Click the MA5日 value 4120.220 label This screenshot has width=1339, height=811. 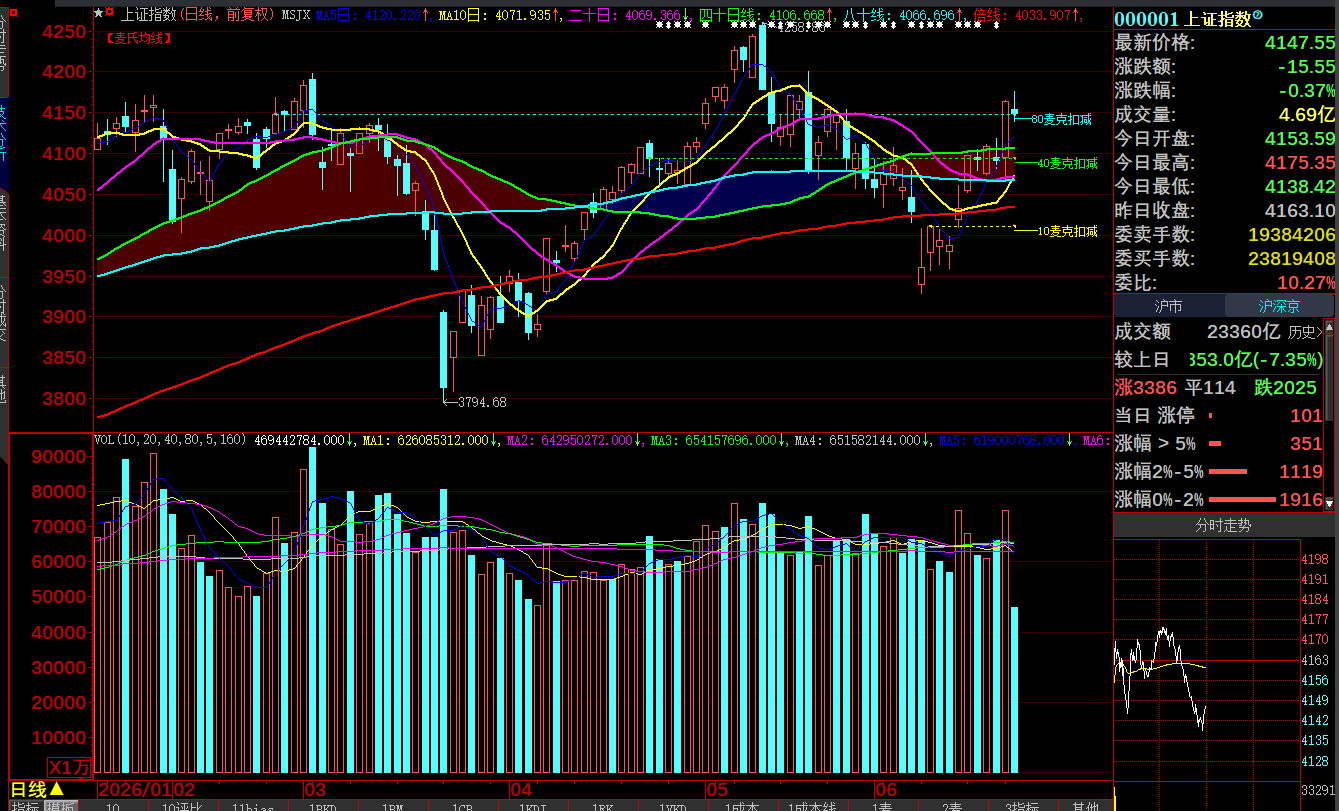tap(372, 15)
